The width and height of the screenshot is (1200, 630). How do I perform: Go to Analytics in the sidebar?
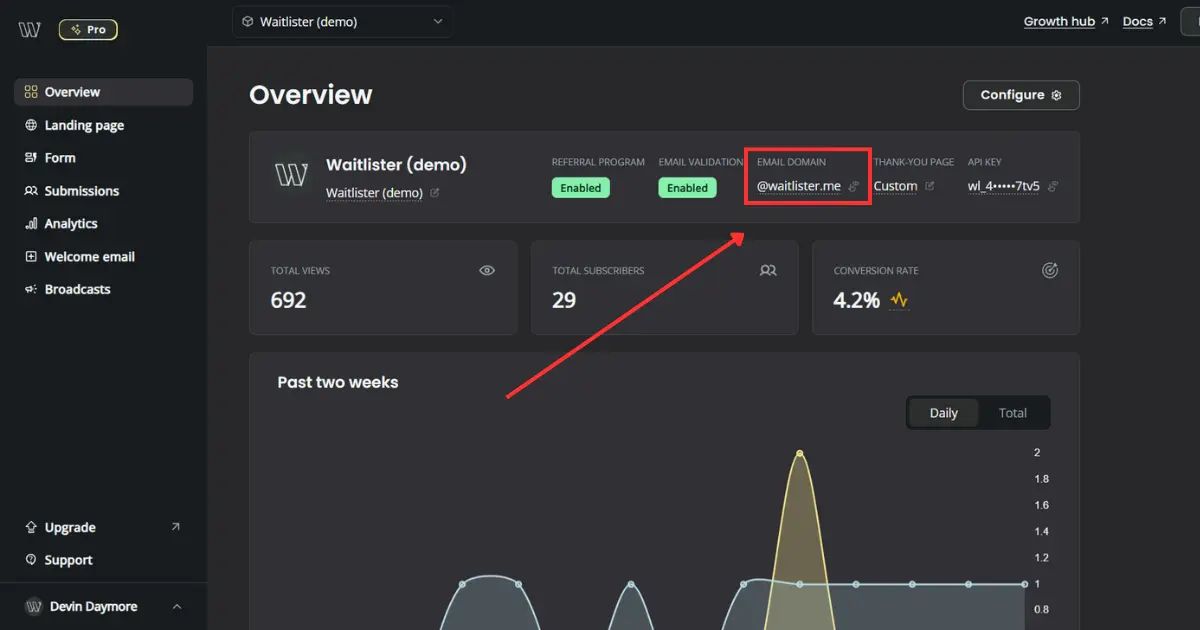point(71,224)
